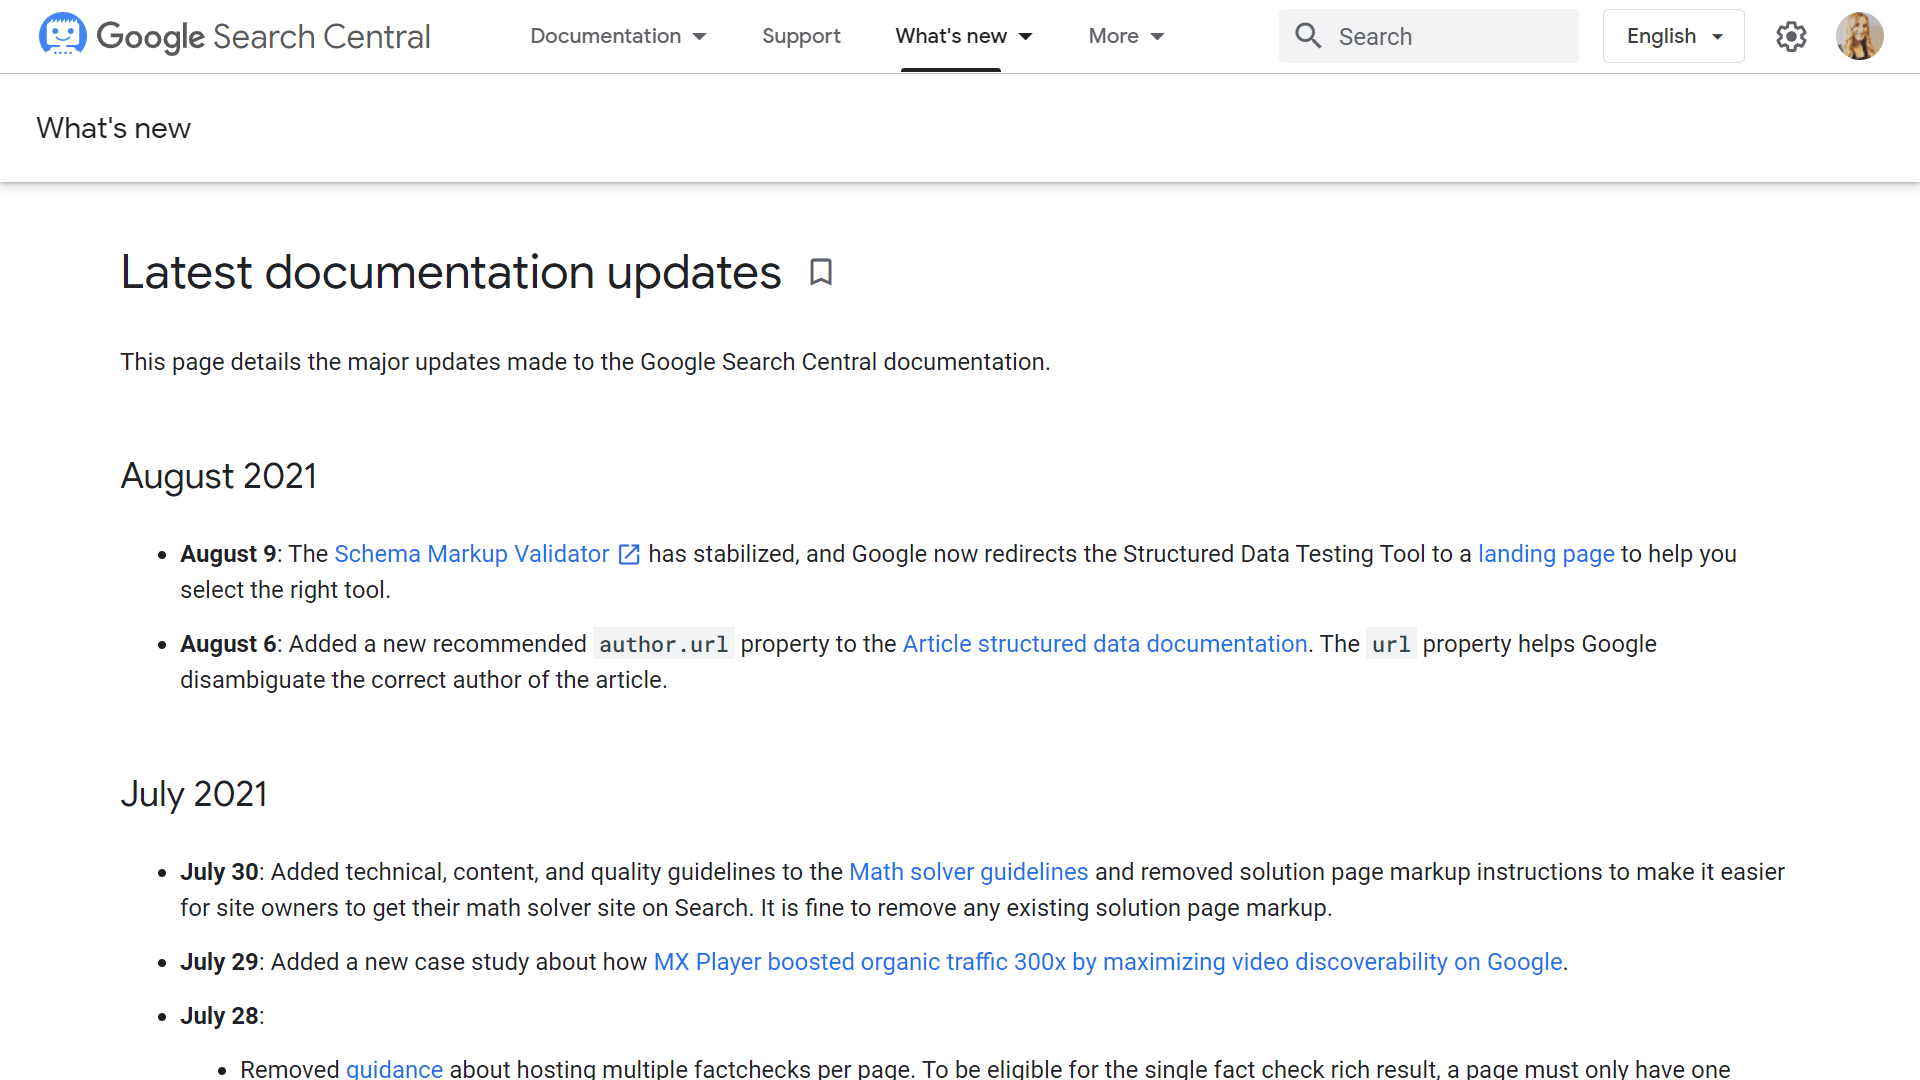This screenshot has height=1080, width=1920.
Task: Follow the landing page link
Action: pyautogui.click(x=1546, y=554)
